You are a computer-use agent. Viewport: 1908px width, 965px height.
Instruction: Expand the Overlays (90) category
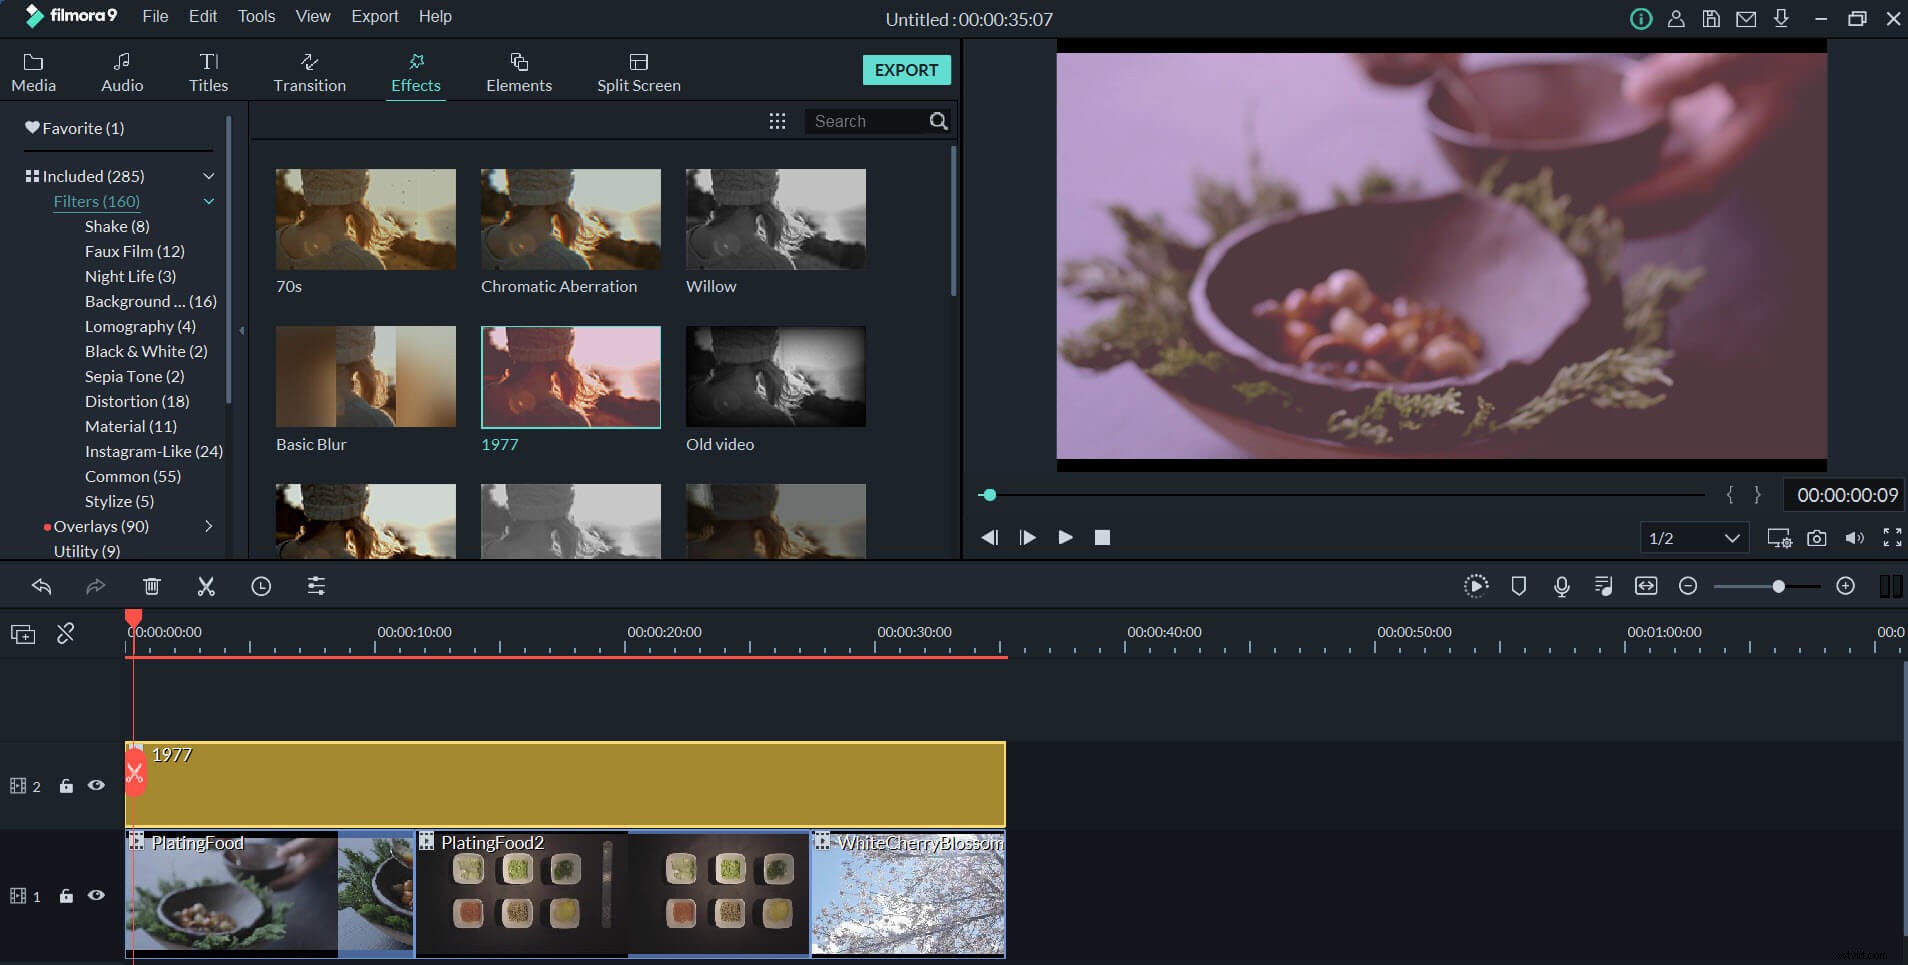point(208,526)
